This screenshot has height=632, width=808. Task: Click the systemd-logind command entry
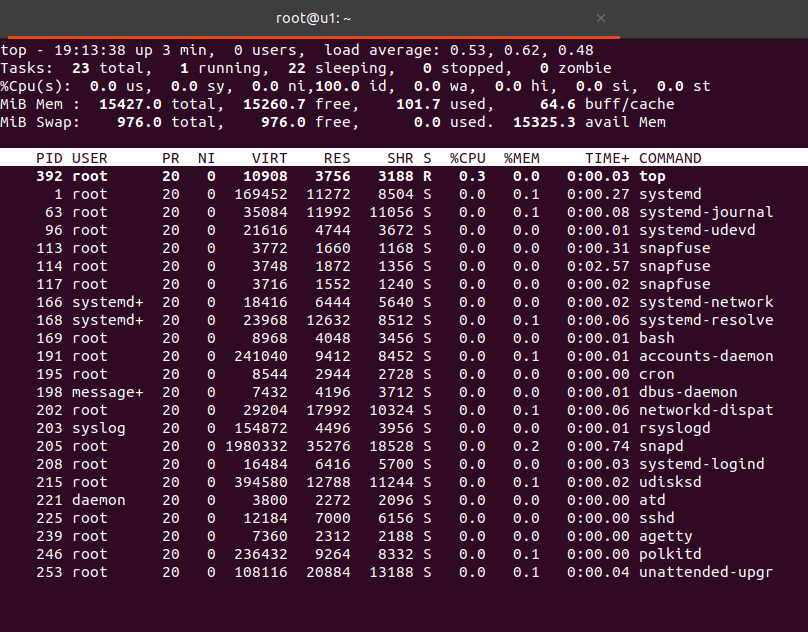pyautogui.click(x=701, y=464)
